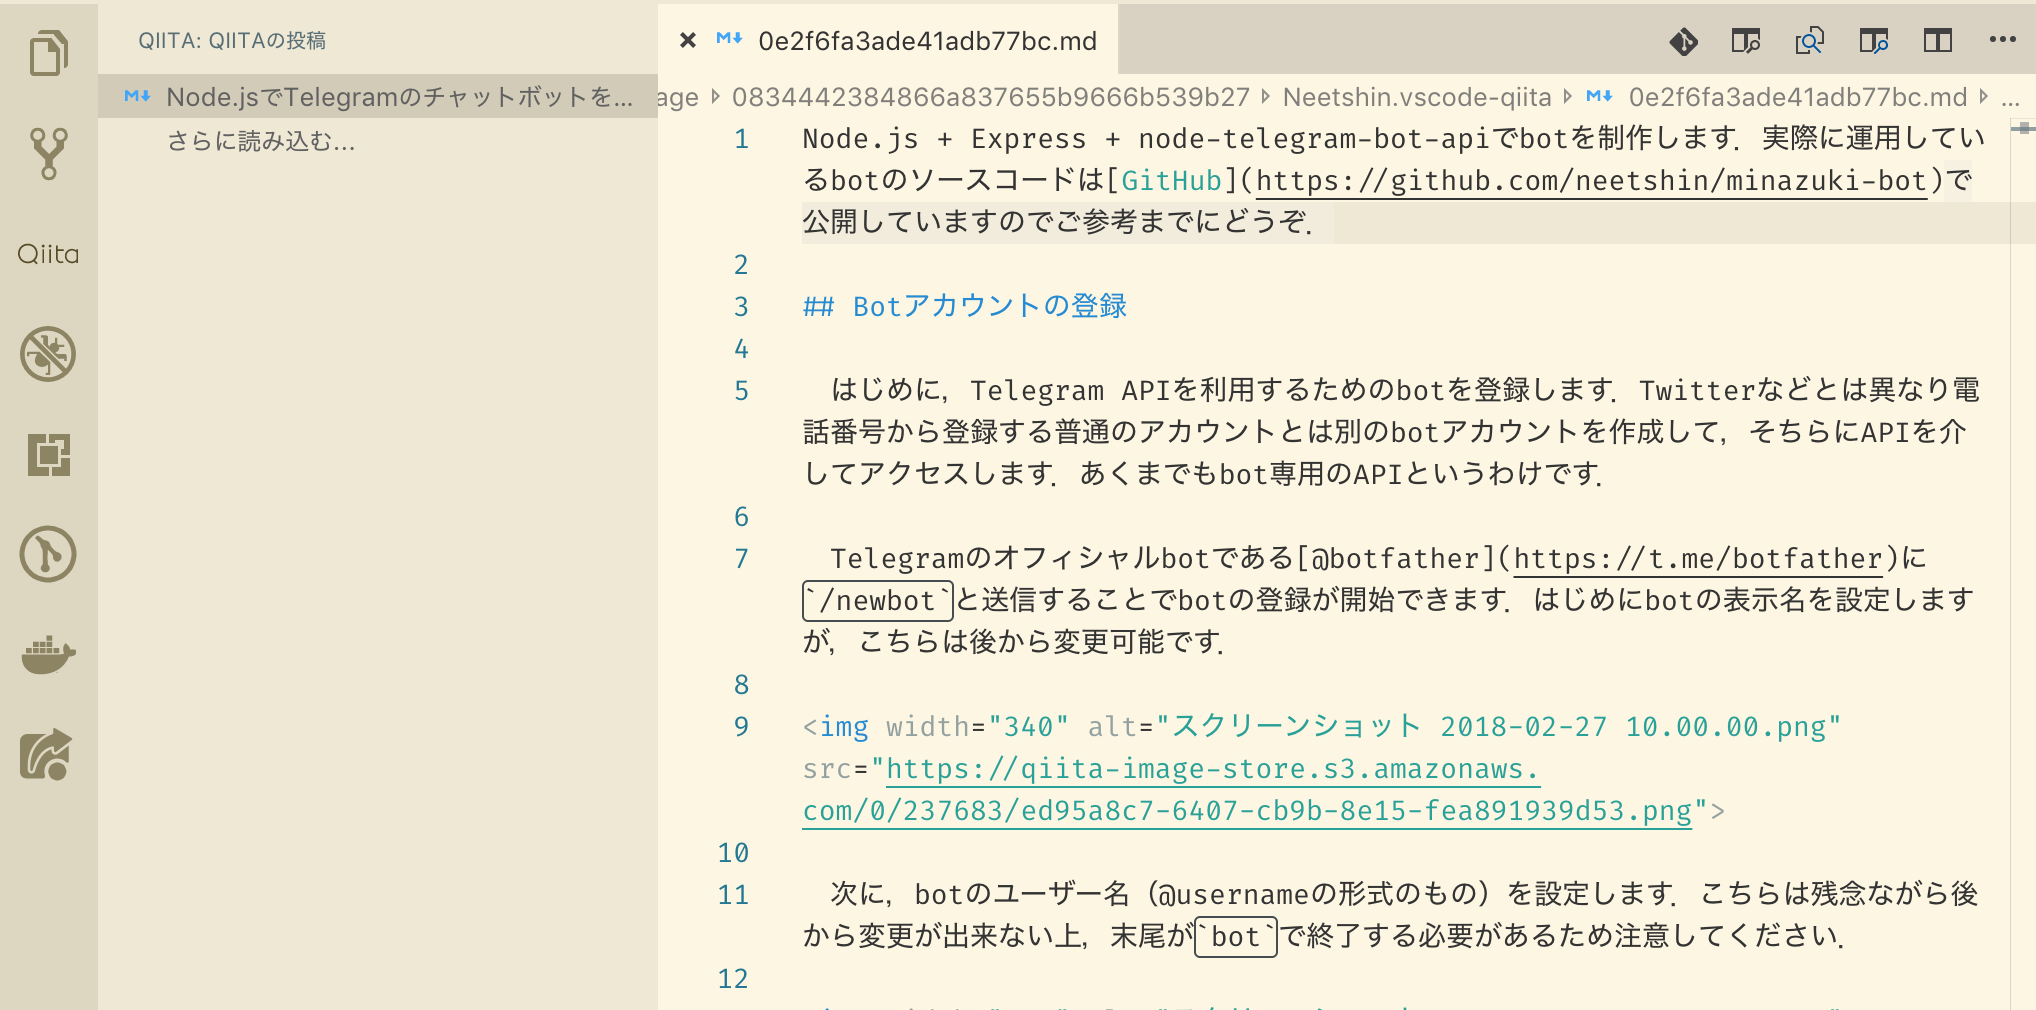Click line number 9 in the gutter

pos(741,727)
